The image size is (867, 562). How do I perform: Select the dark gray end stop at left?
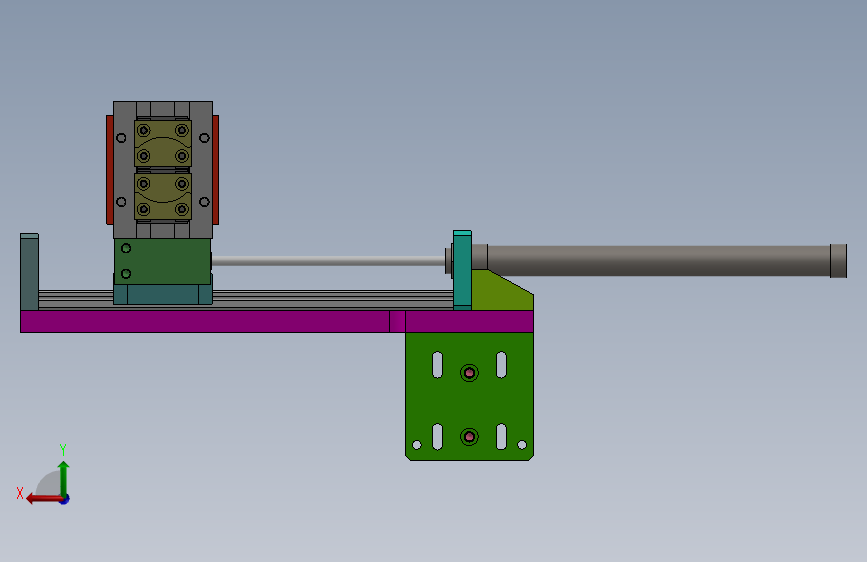click(x=29, y=272)
